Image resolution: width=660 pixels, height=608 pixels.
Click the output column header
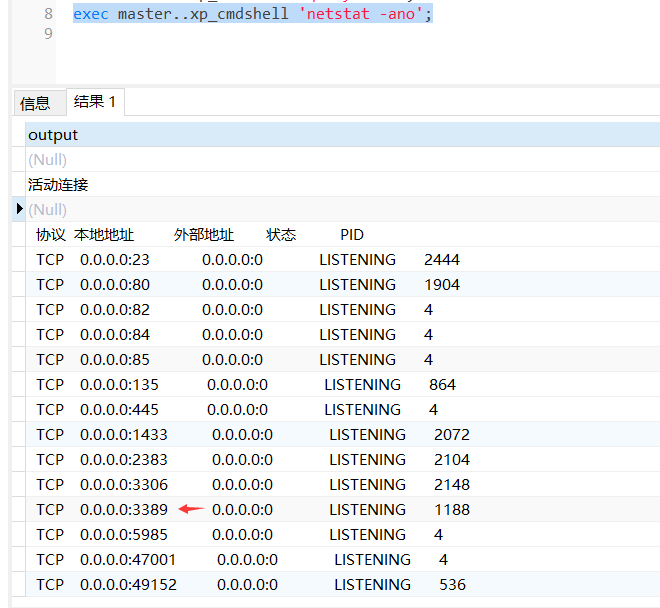(53, 135)
